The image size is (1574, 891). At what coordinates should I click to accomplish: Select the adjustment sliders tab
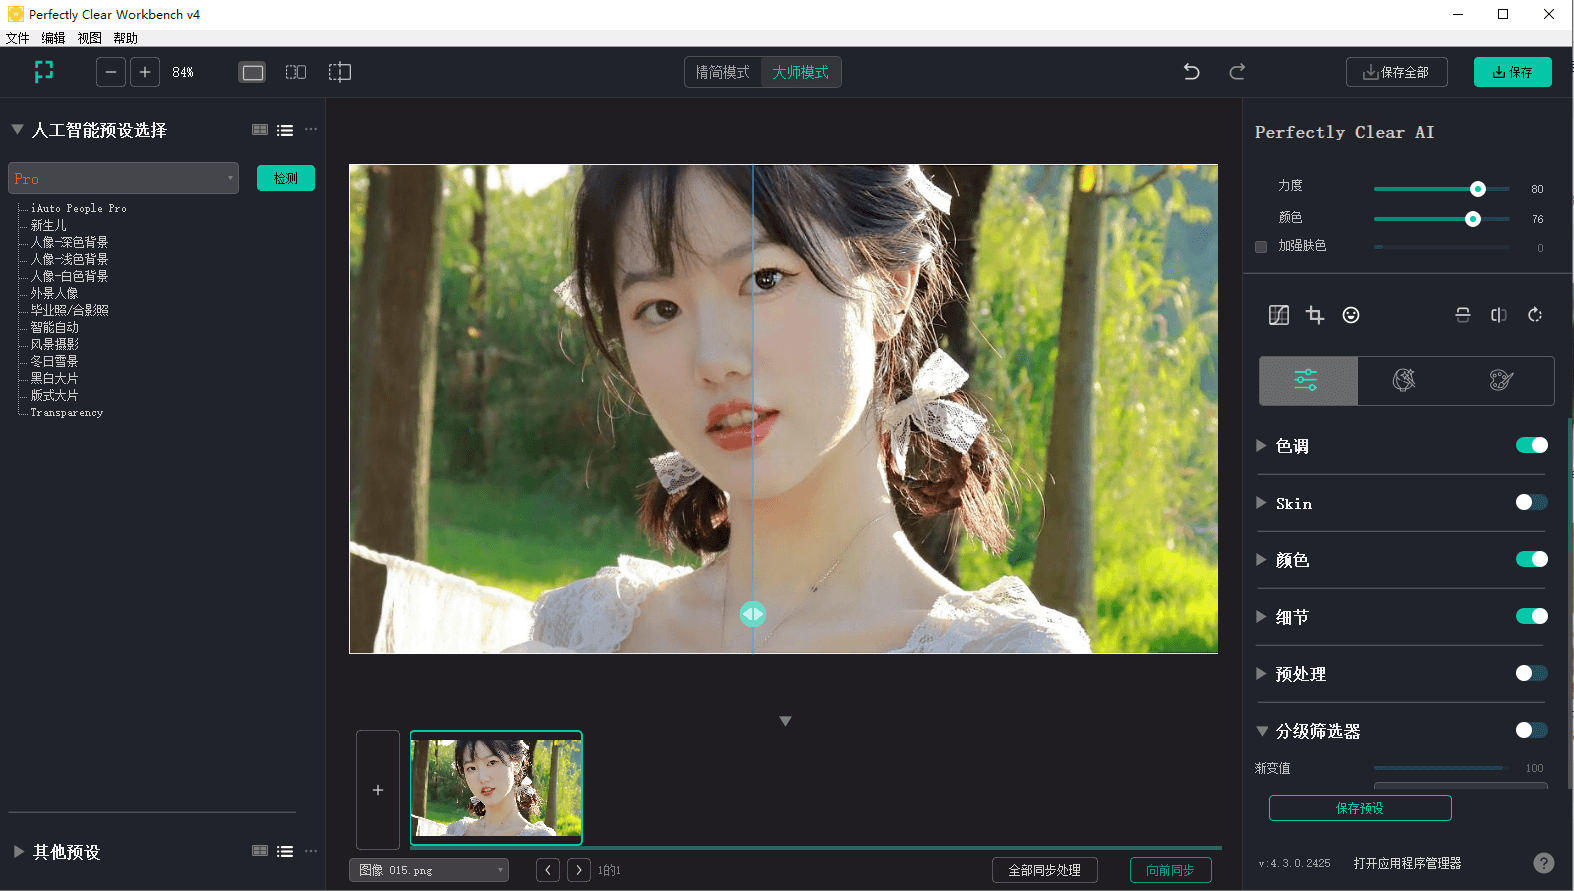1308,380
